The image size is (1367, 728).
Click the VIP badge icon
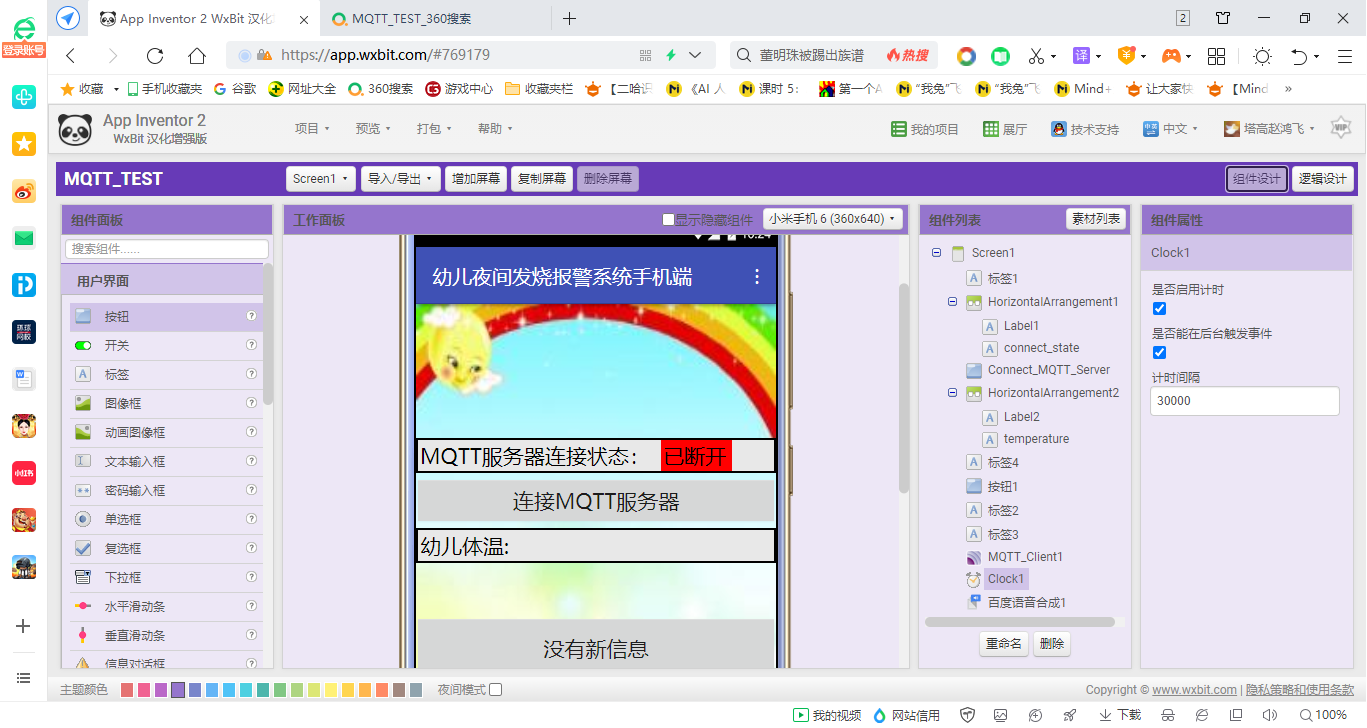(x=1341, y=127)
